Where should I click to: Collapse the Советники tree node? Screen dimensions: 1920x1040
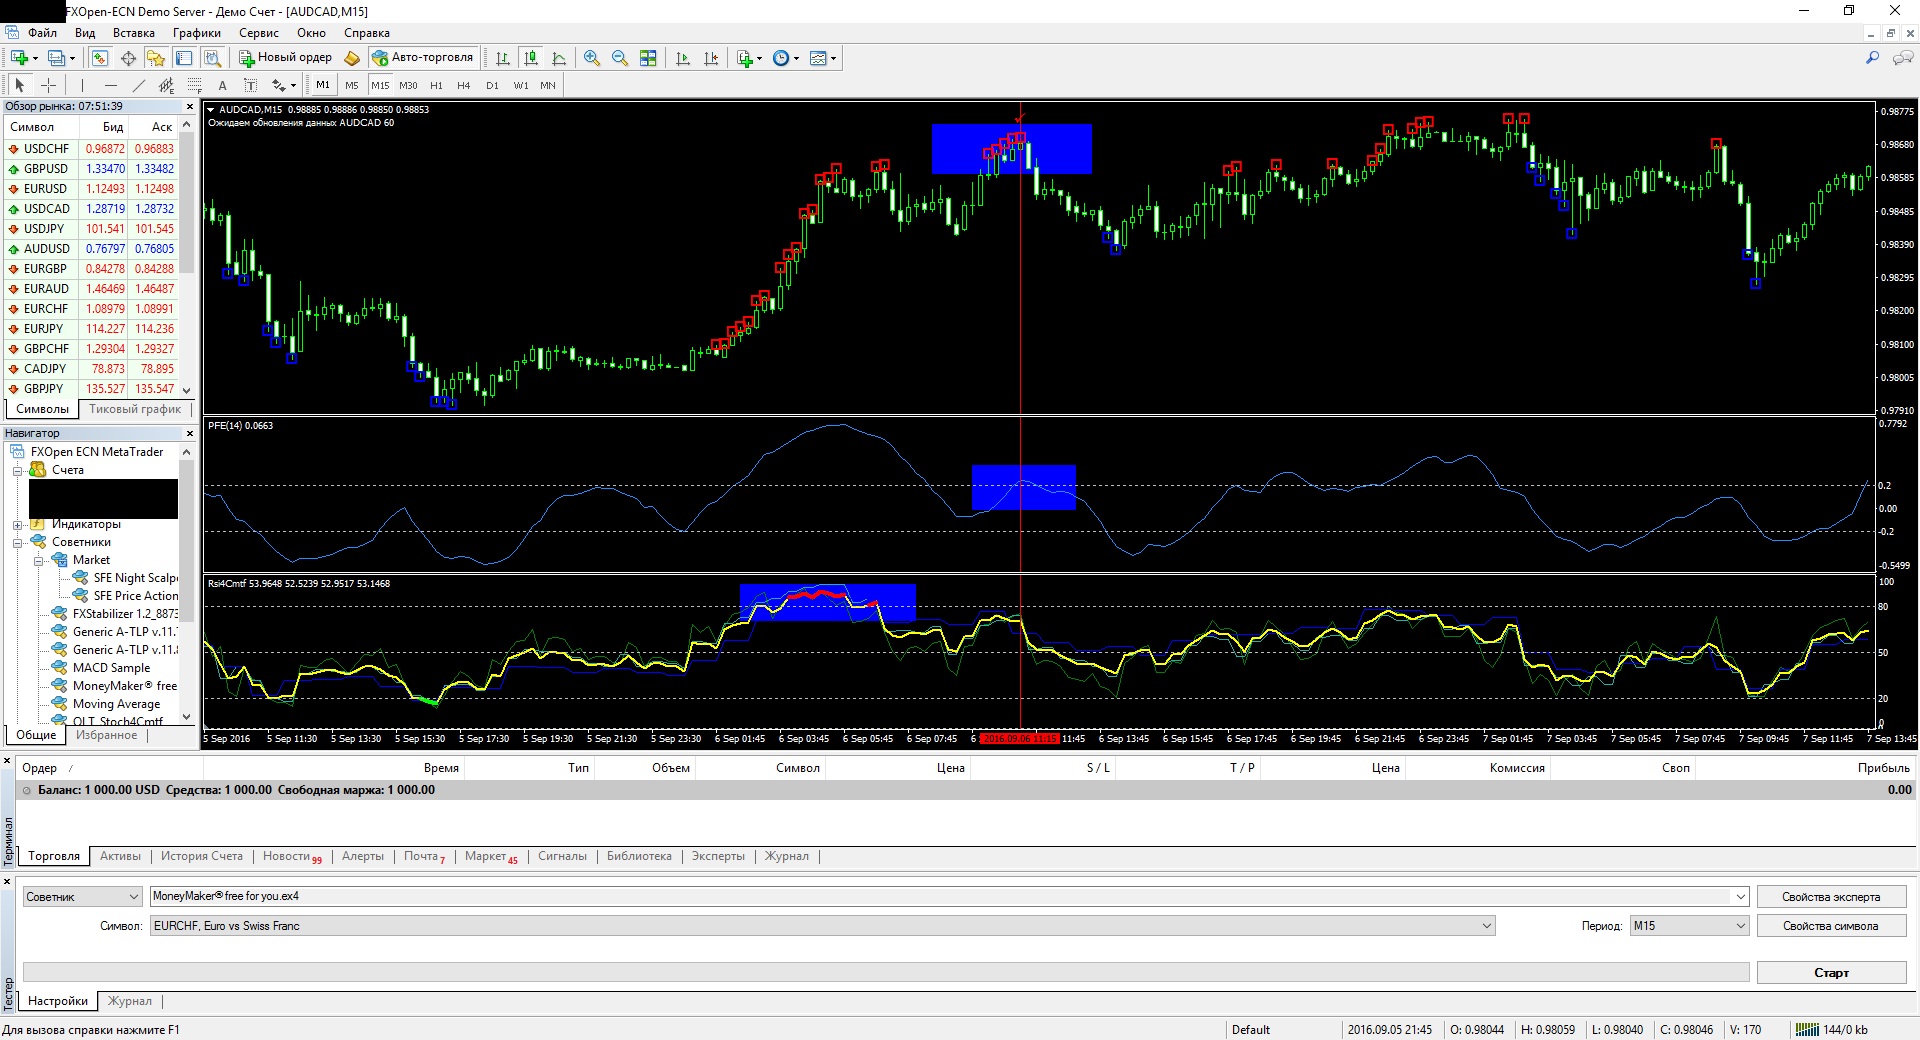pyautogui.click(x=18, y=543)
